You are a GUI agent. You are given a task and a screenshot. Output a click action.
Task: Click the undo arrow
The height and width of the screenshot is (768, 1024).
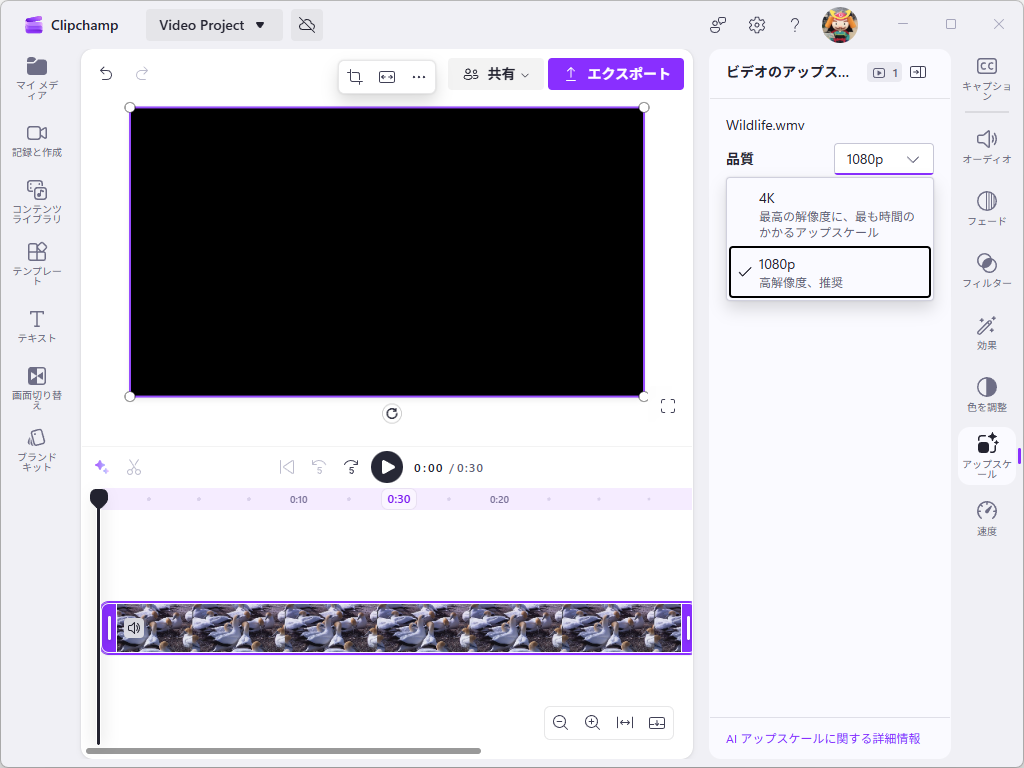(106, 74)
